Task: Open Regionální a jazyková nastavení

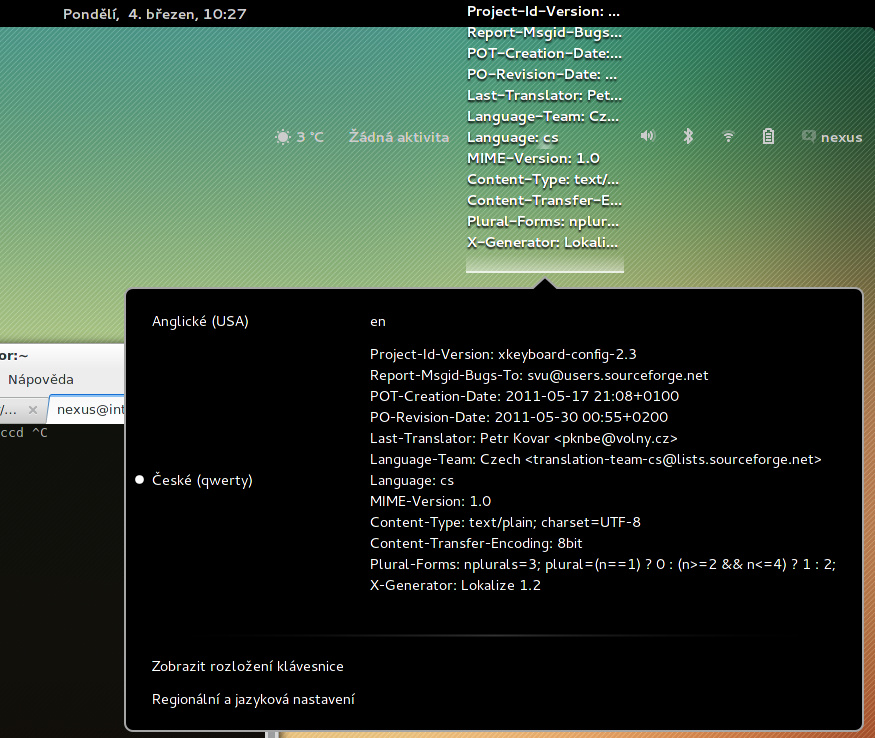Action: coord(253,700)
